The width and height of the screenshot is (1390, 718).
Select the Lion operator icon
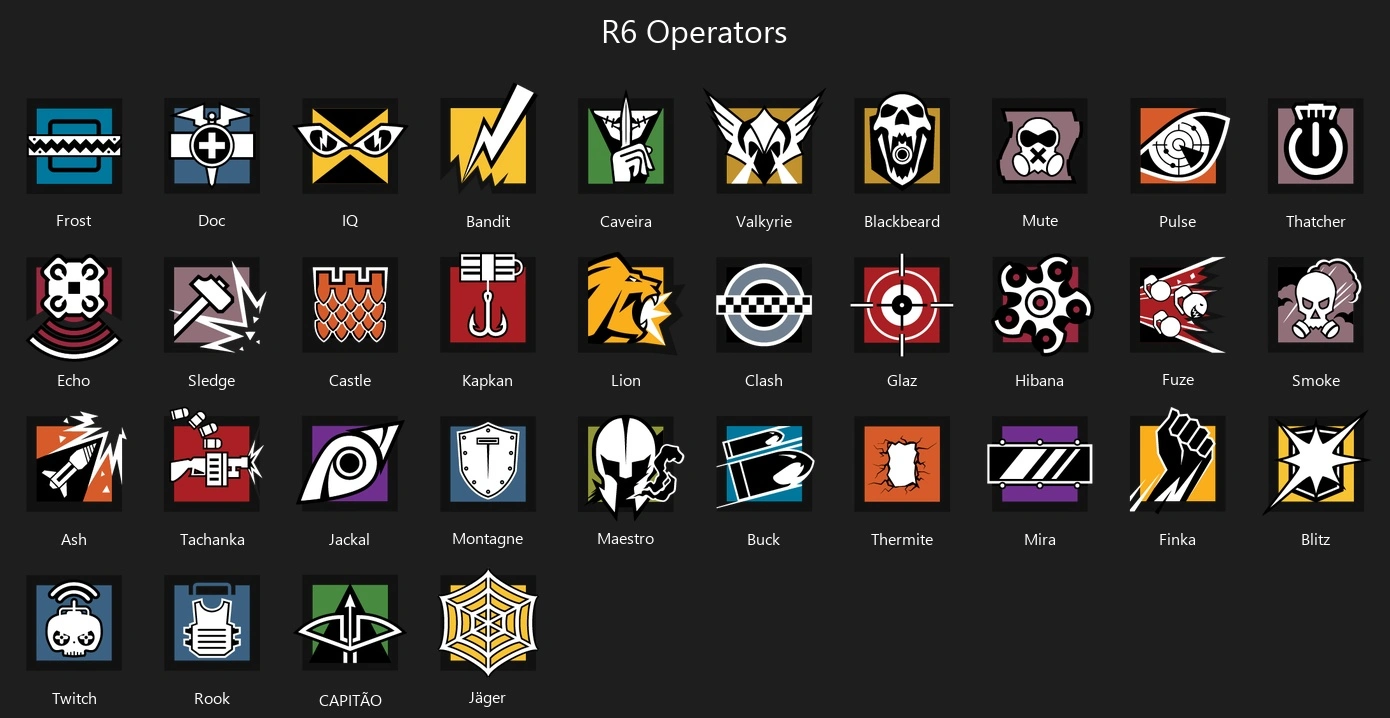[631, 302]
